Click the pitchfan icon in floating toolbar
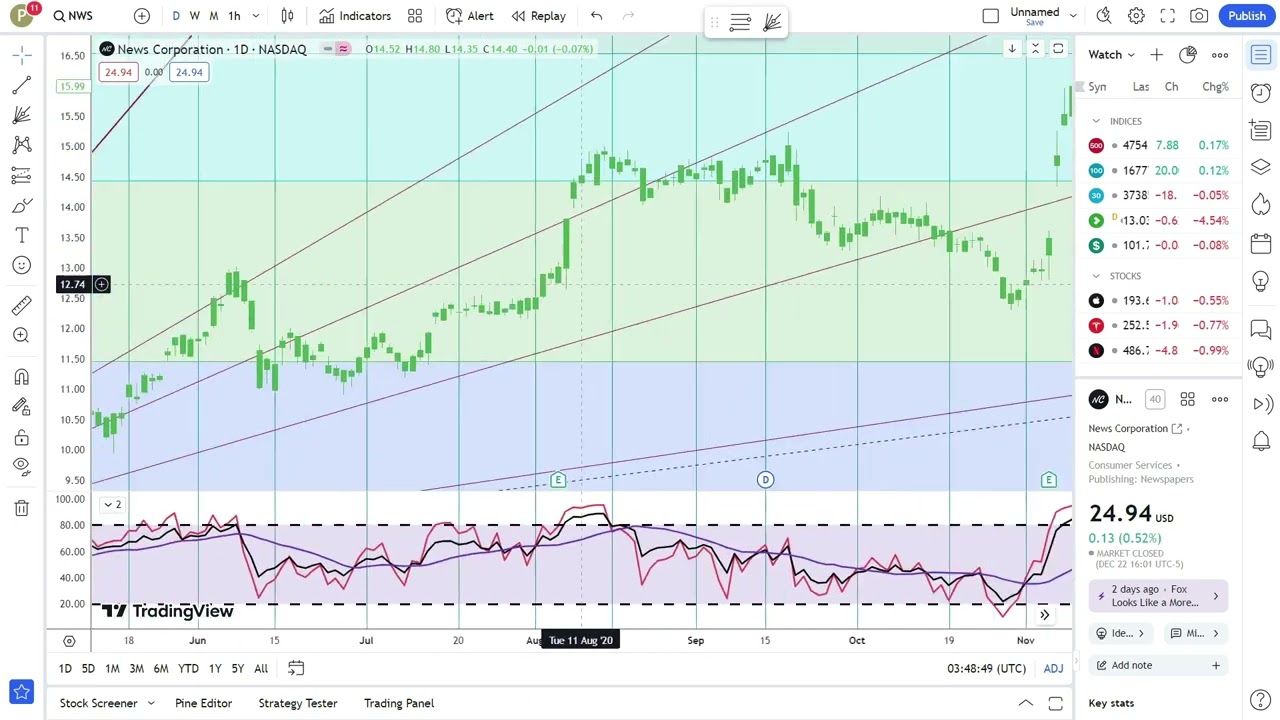The image size is (1280, 720). click(772, 22)
